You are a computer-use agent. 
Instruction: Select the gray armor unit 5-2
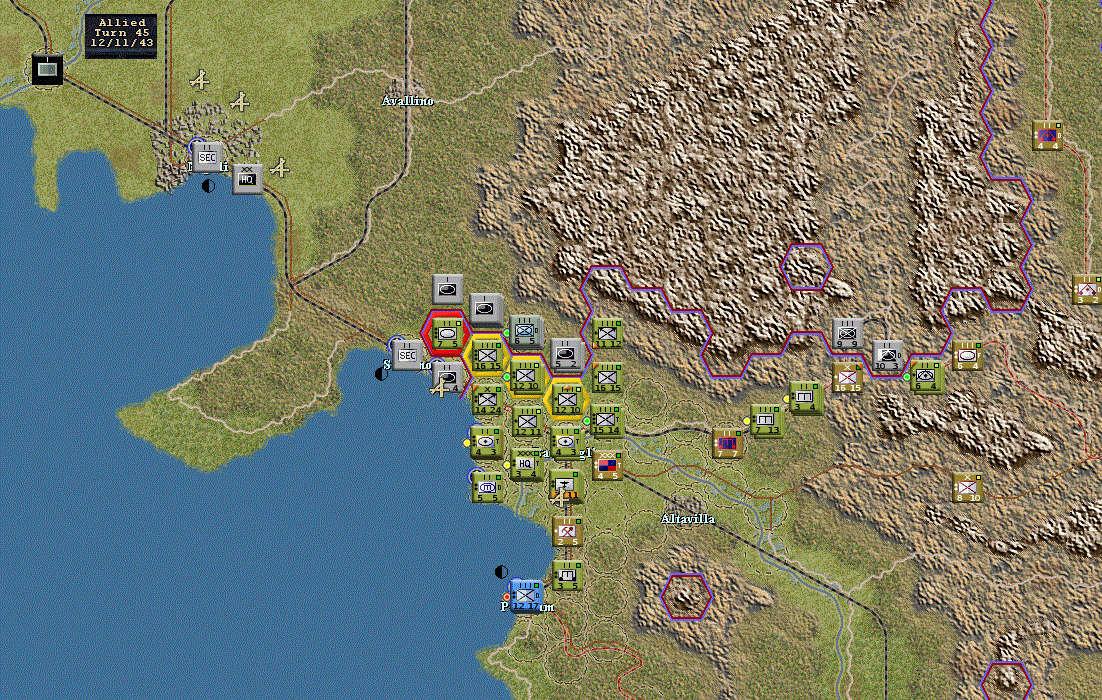[565, 354]
